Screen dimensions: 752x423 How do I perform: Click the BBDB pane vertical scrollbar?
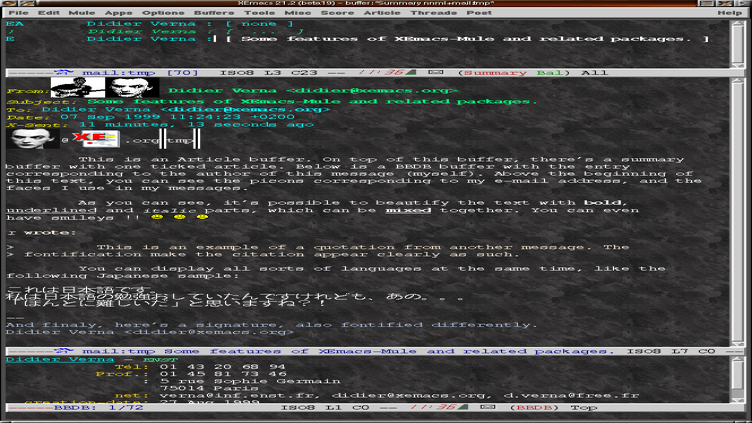tap(737, 377)
